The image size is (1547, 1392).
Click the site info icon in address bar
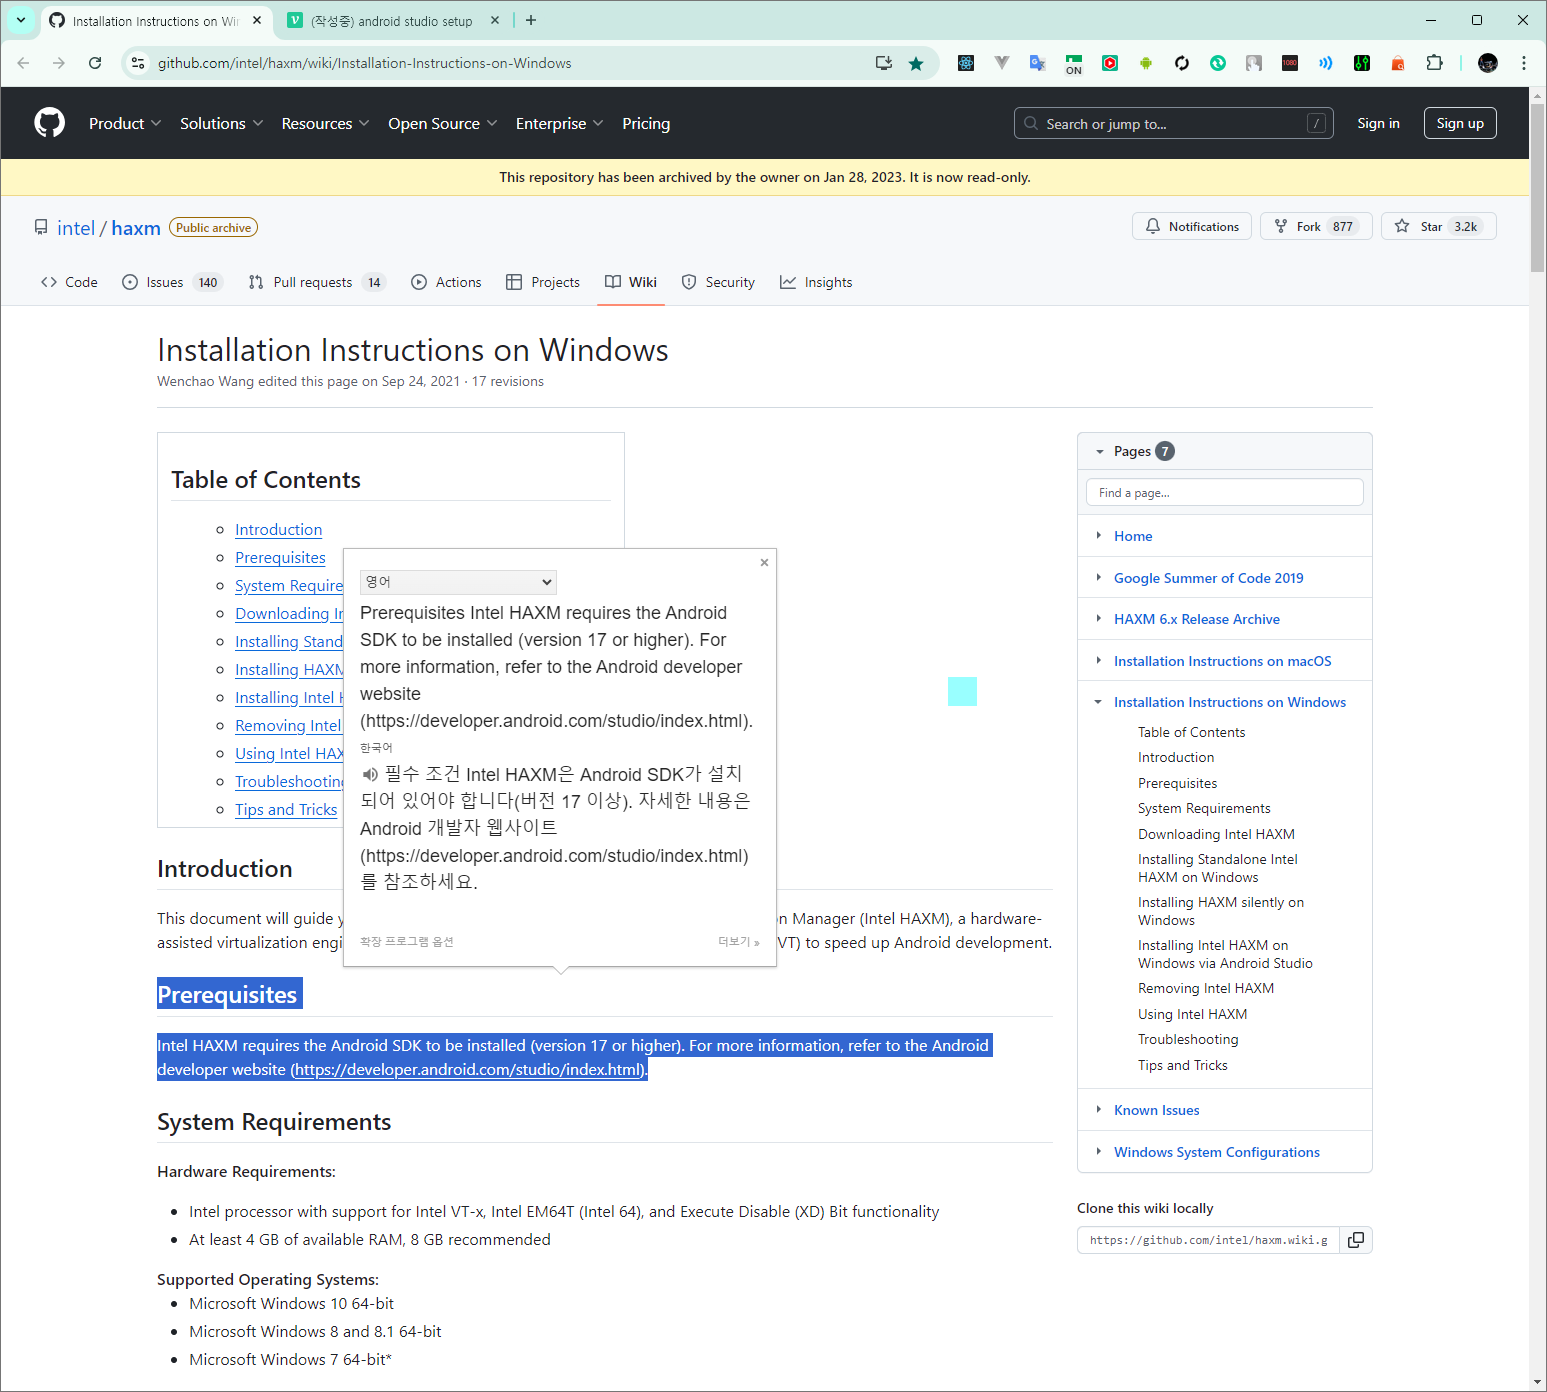coord(138,63)
